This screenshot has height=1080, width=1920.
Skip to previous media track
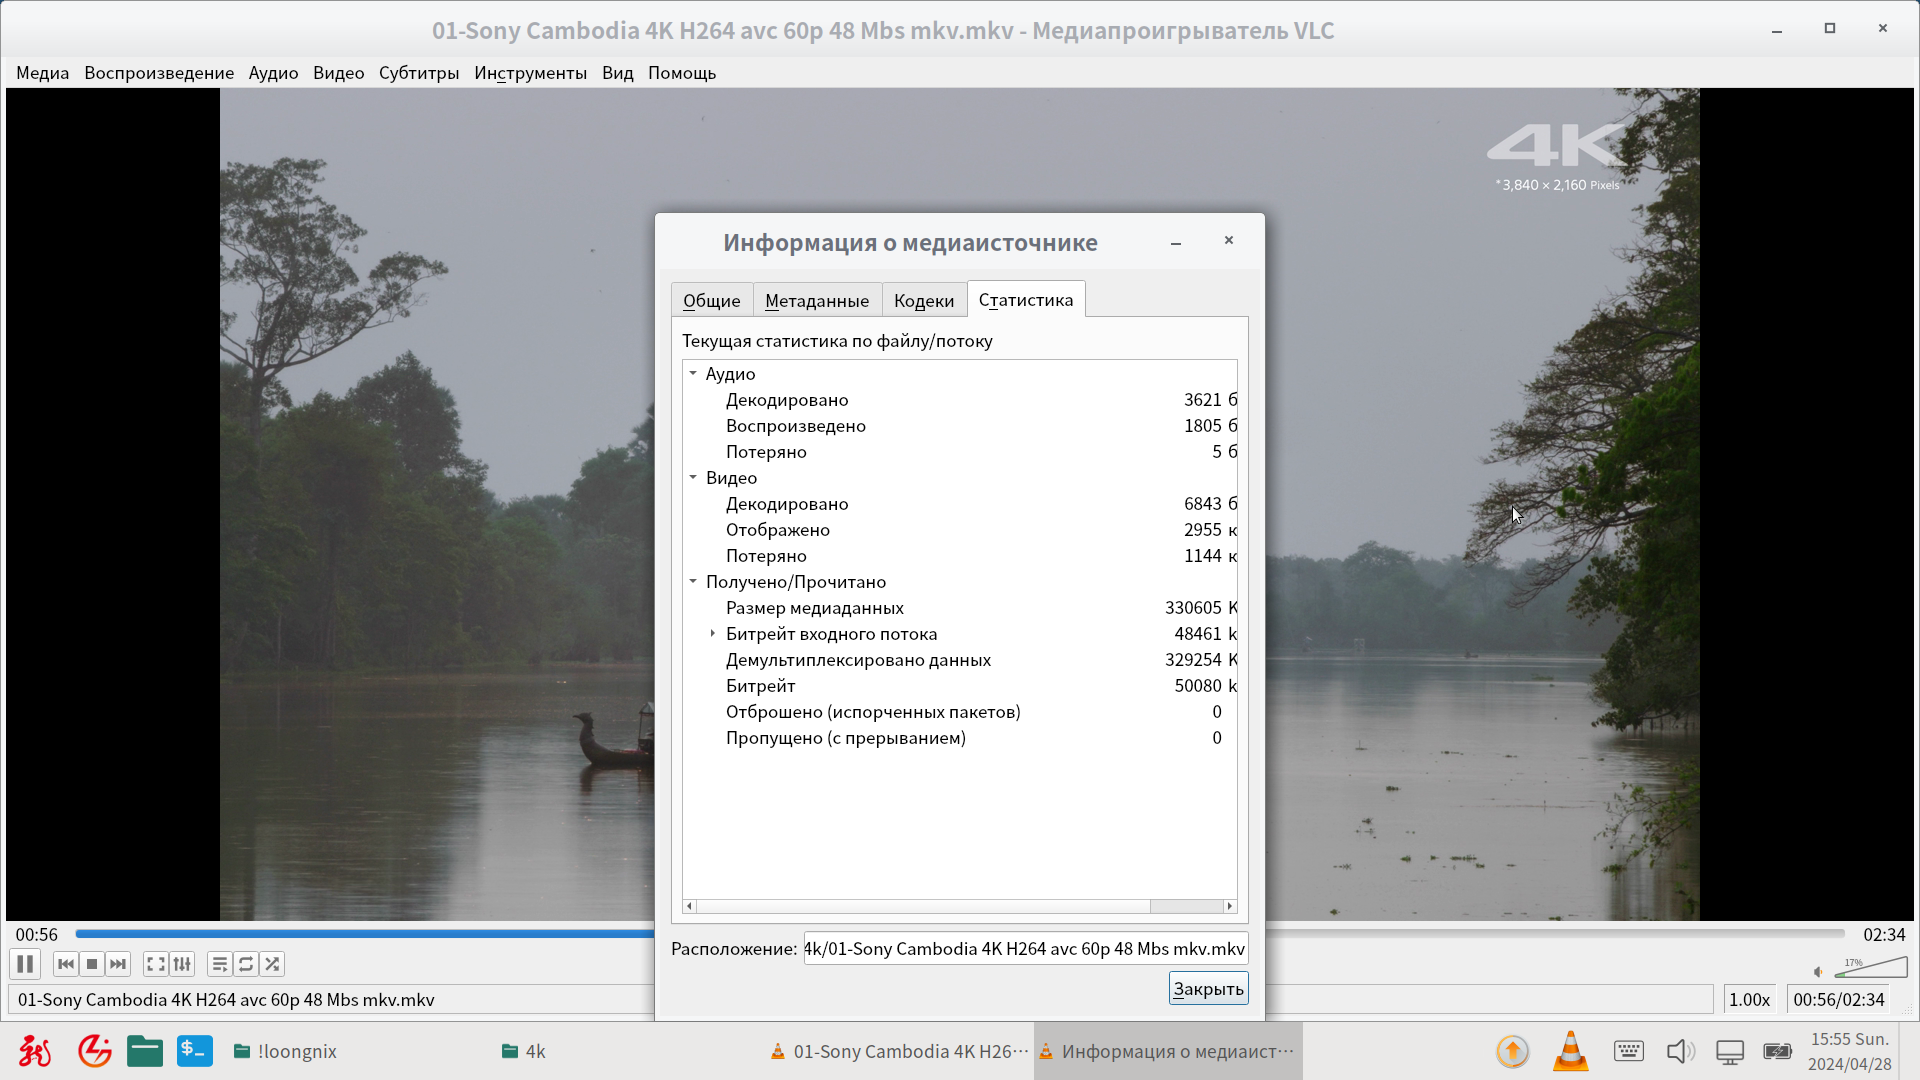click(66, 964)
